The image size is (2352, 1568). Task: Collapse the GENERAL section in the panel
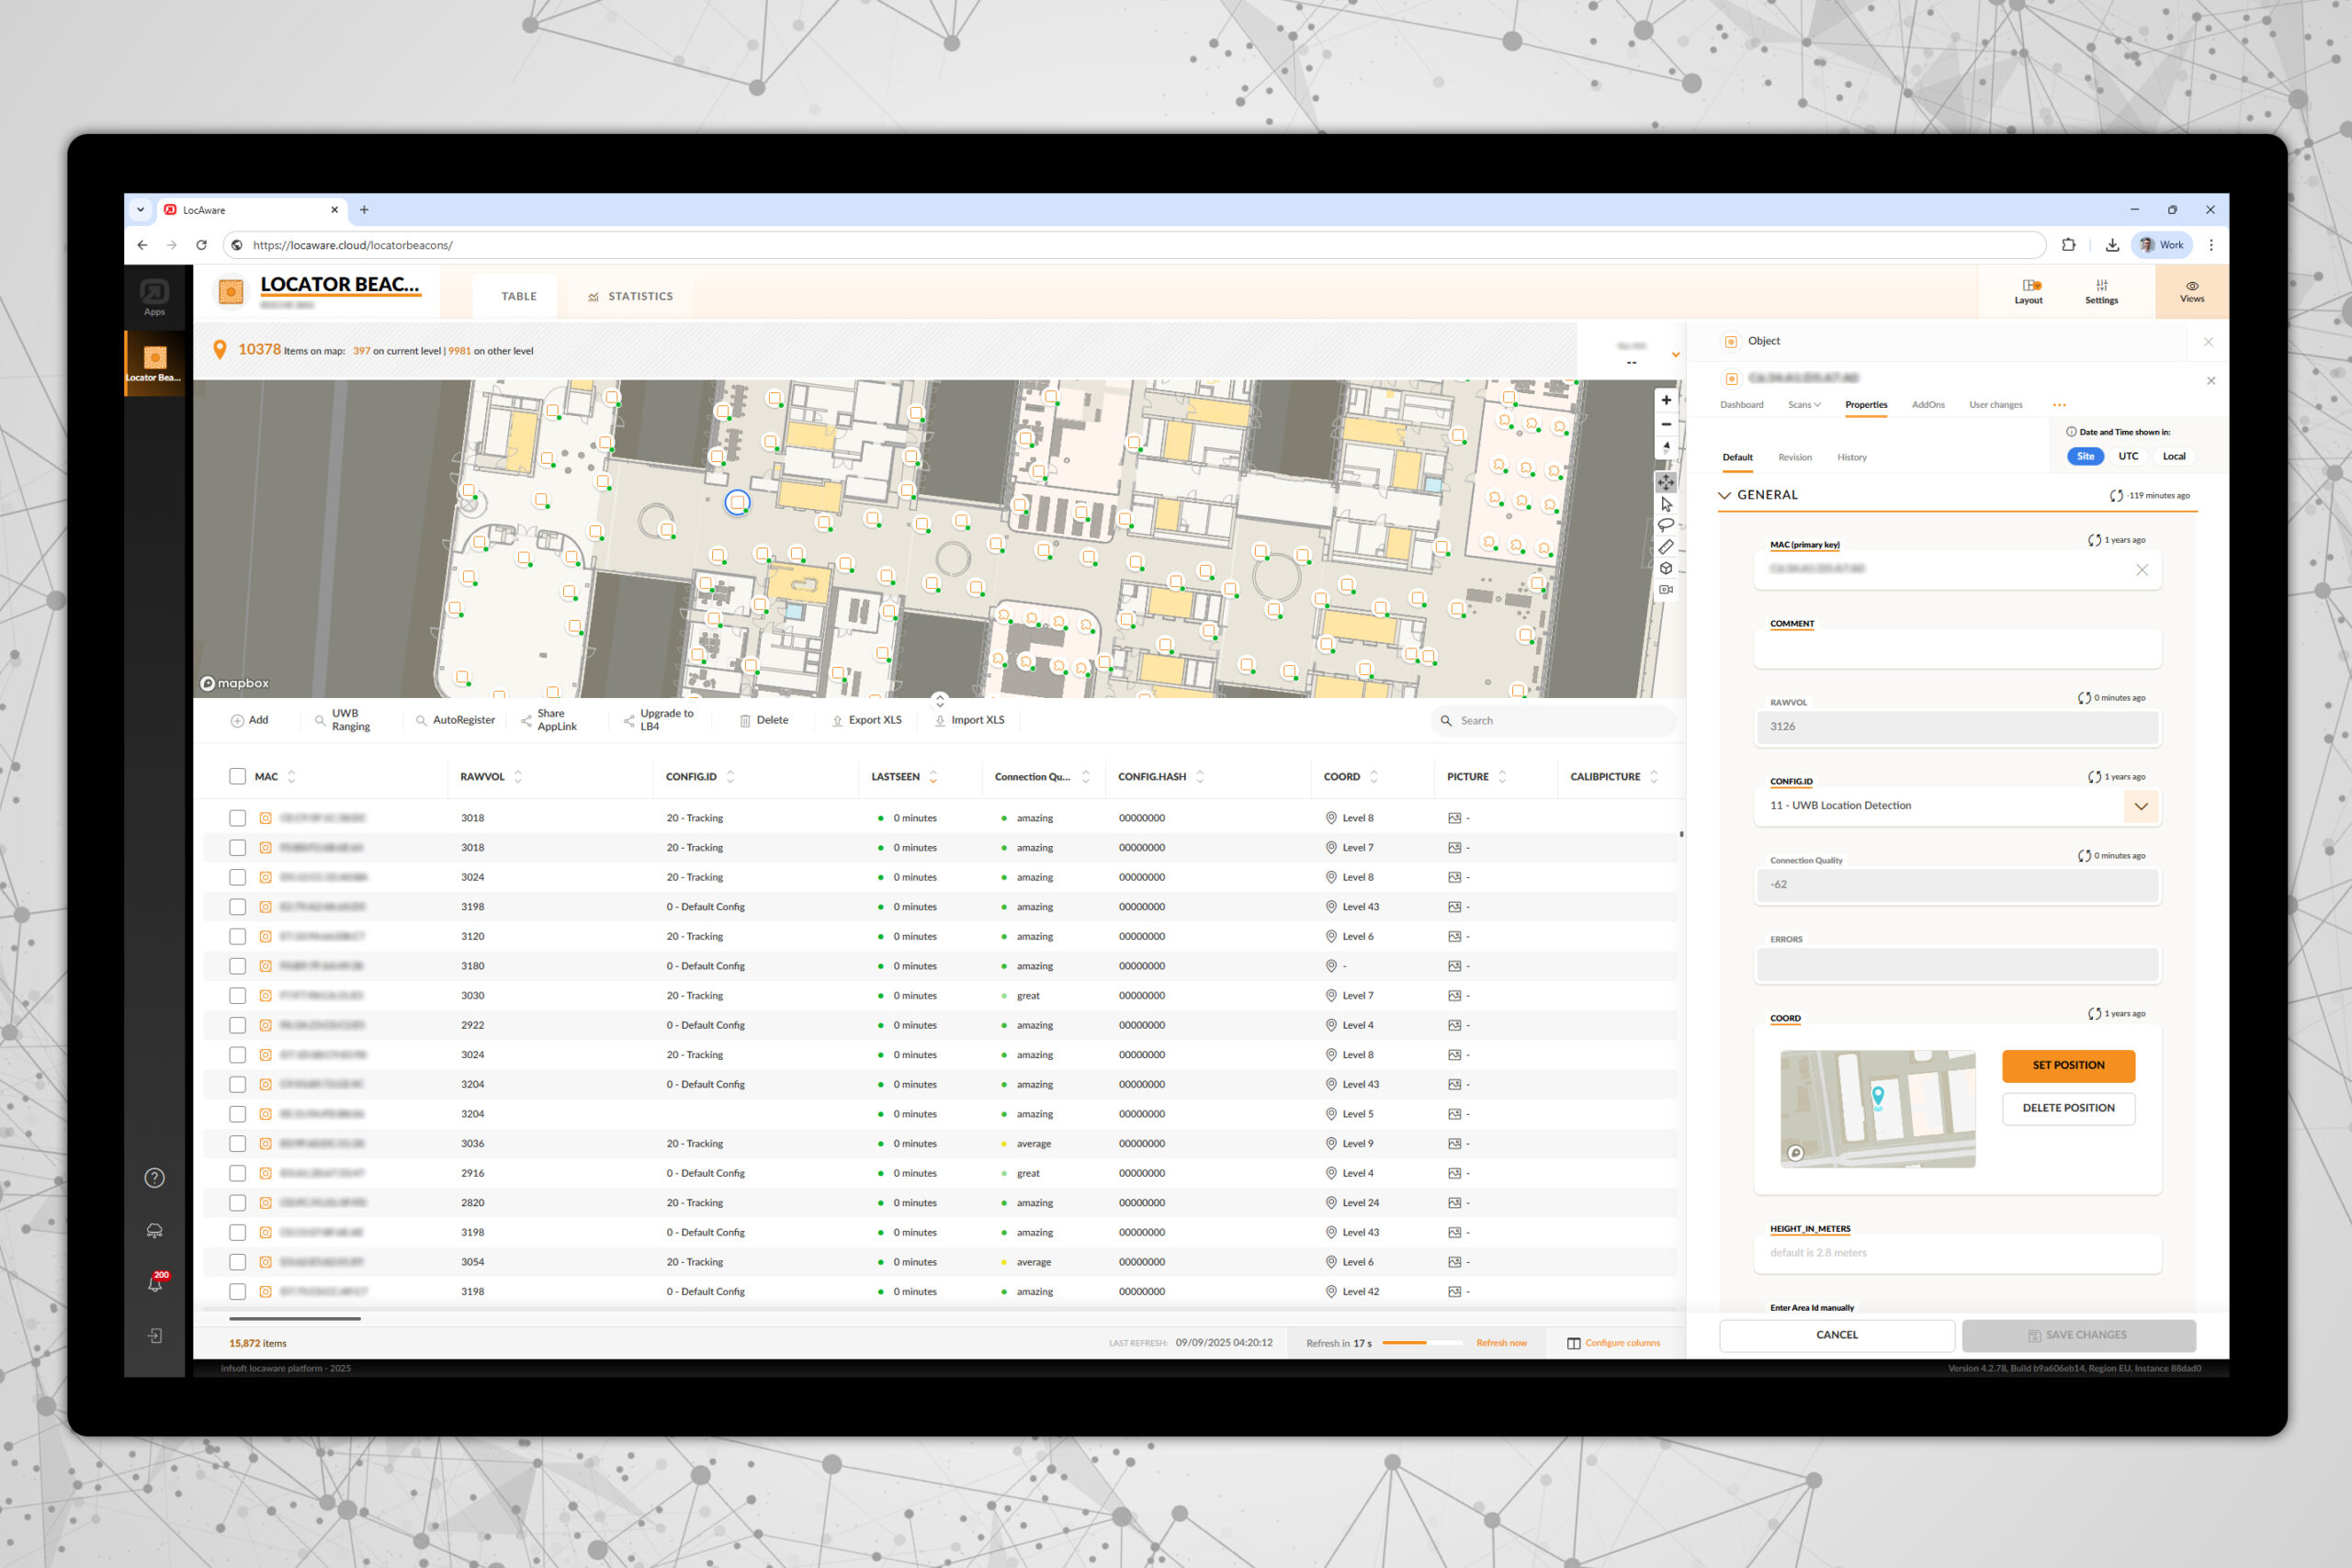[1724, 494]
